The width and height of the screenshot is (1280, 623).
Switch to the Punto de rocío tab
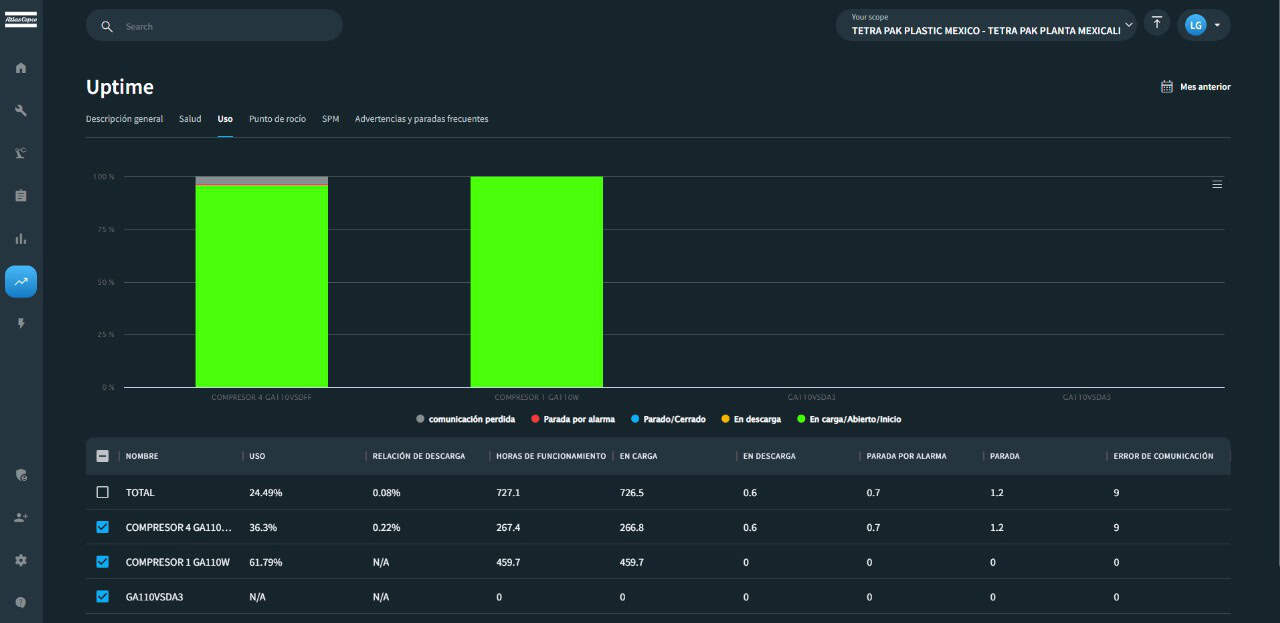point(277,119)
